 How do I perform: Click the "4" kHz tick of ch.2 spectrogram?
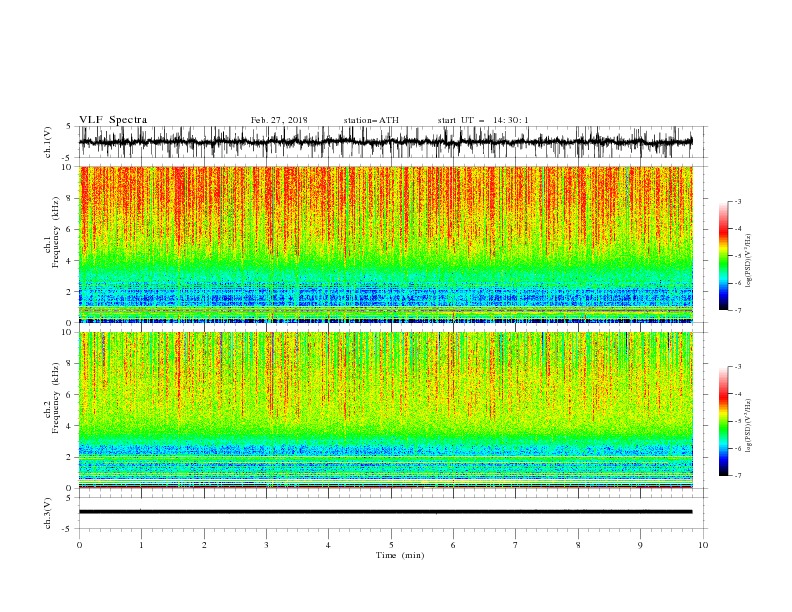pyautogui.click(x=70, y=426)
